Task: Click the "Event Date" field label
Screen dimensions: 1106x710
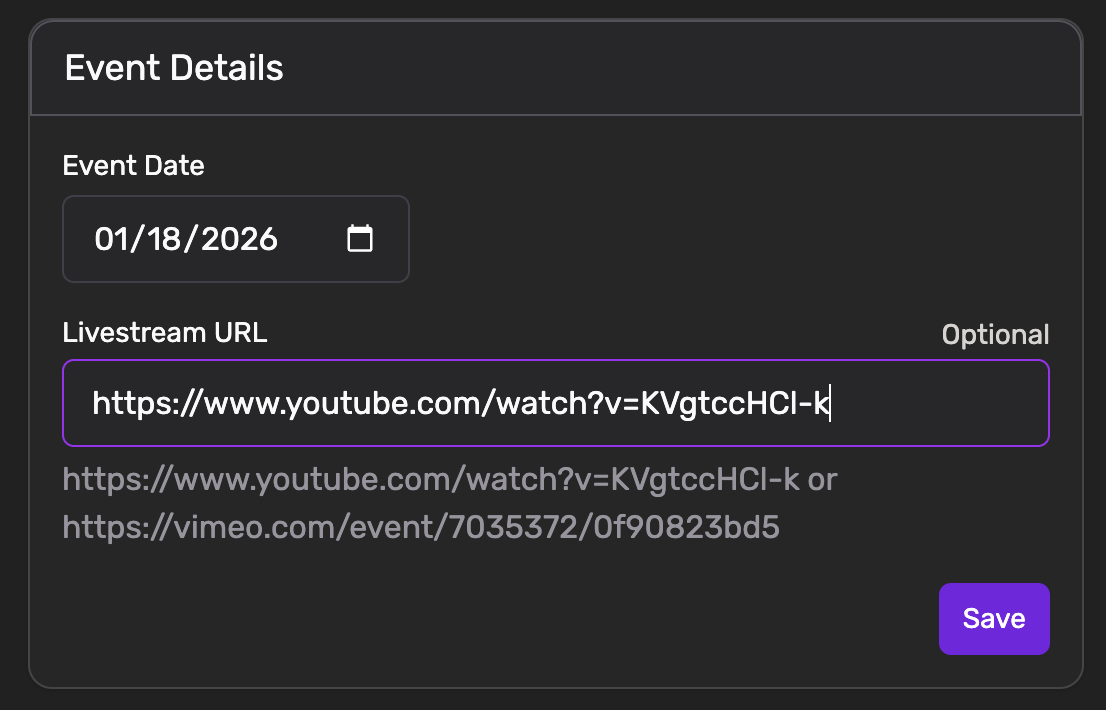Action: 133,166
